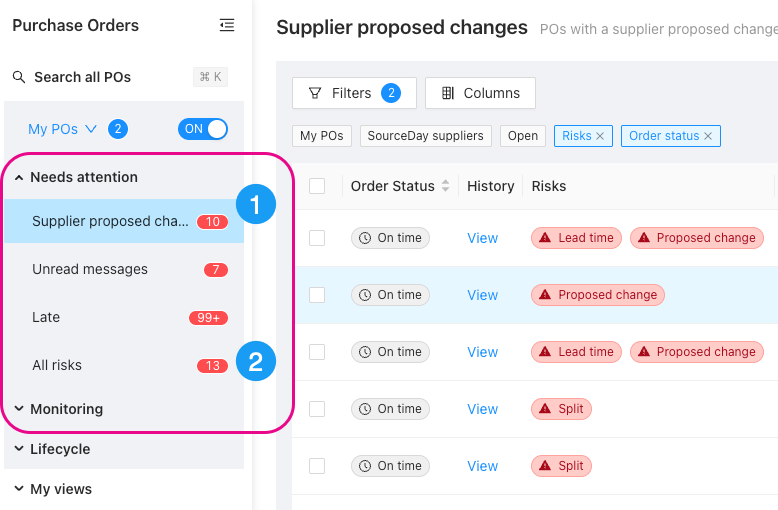This screenshot has height=510, width=778.
Task: Click the Search all POs field
Action: 120,77
